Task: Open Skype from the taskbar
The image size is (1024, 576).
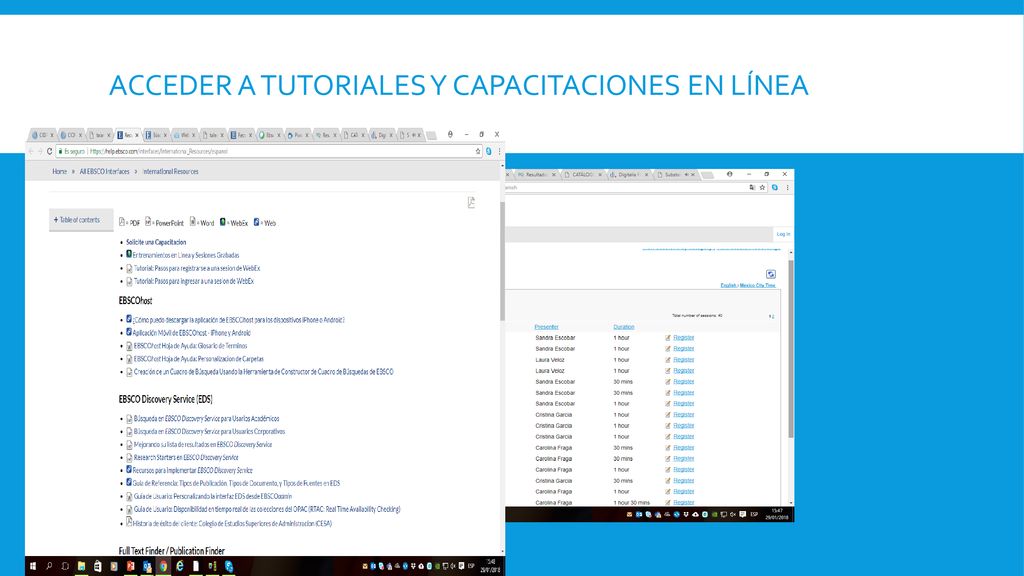Action: pos(229,566)
